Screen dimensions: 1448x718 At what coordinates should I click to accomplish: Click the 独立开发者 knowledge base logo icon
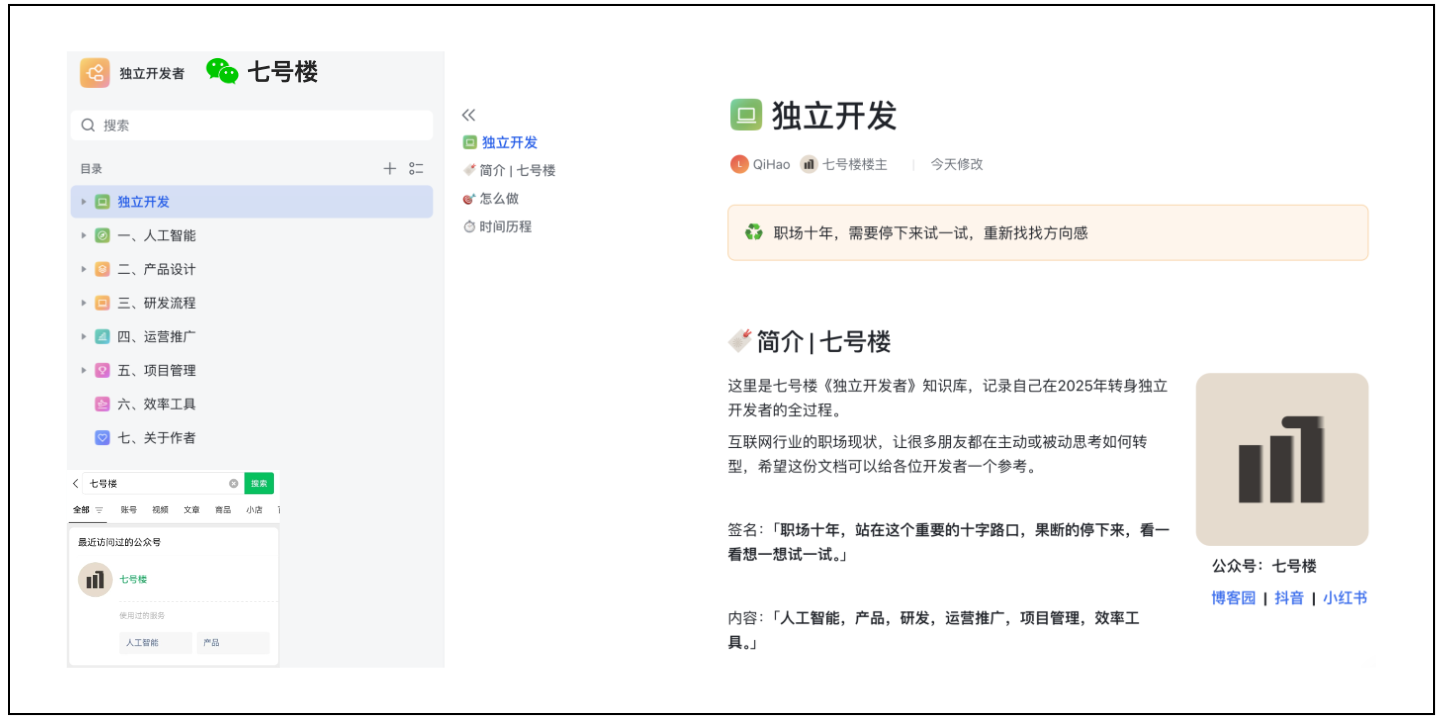(95, 73)
